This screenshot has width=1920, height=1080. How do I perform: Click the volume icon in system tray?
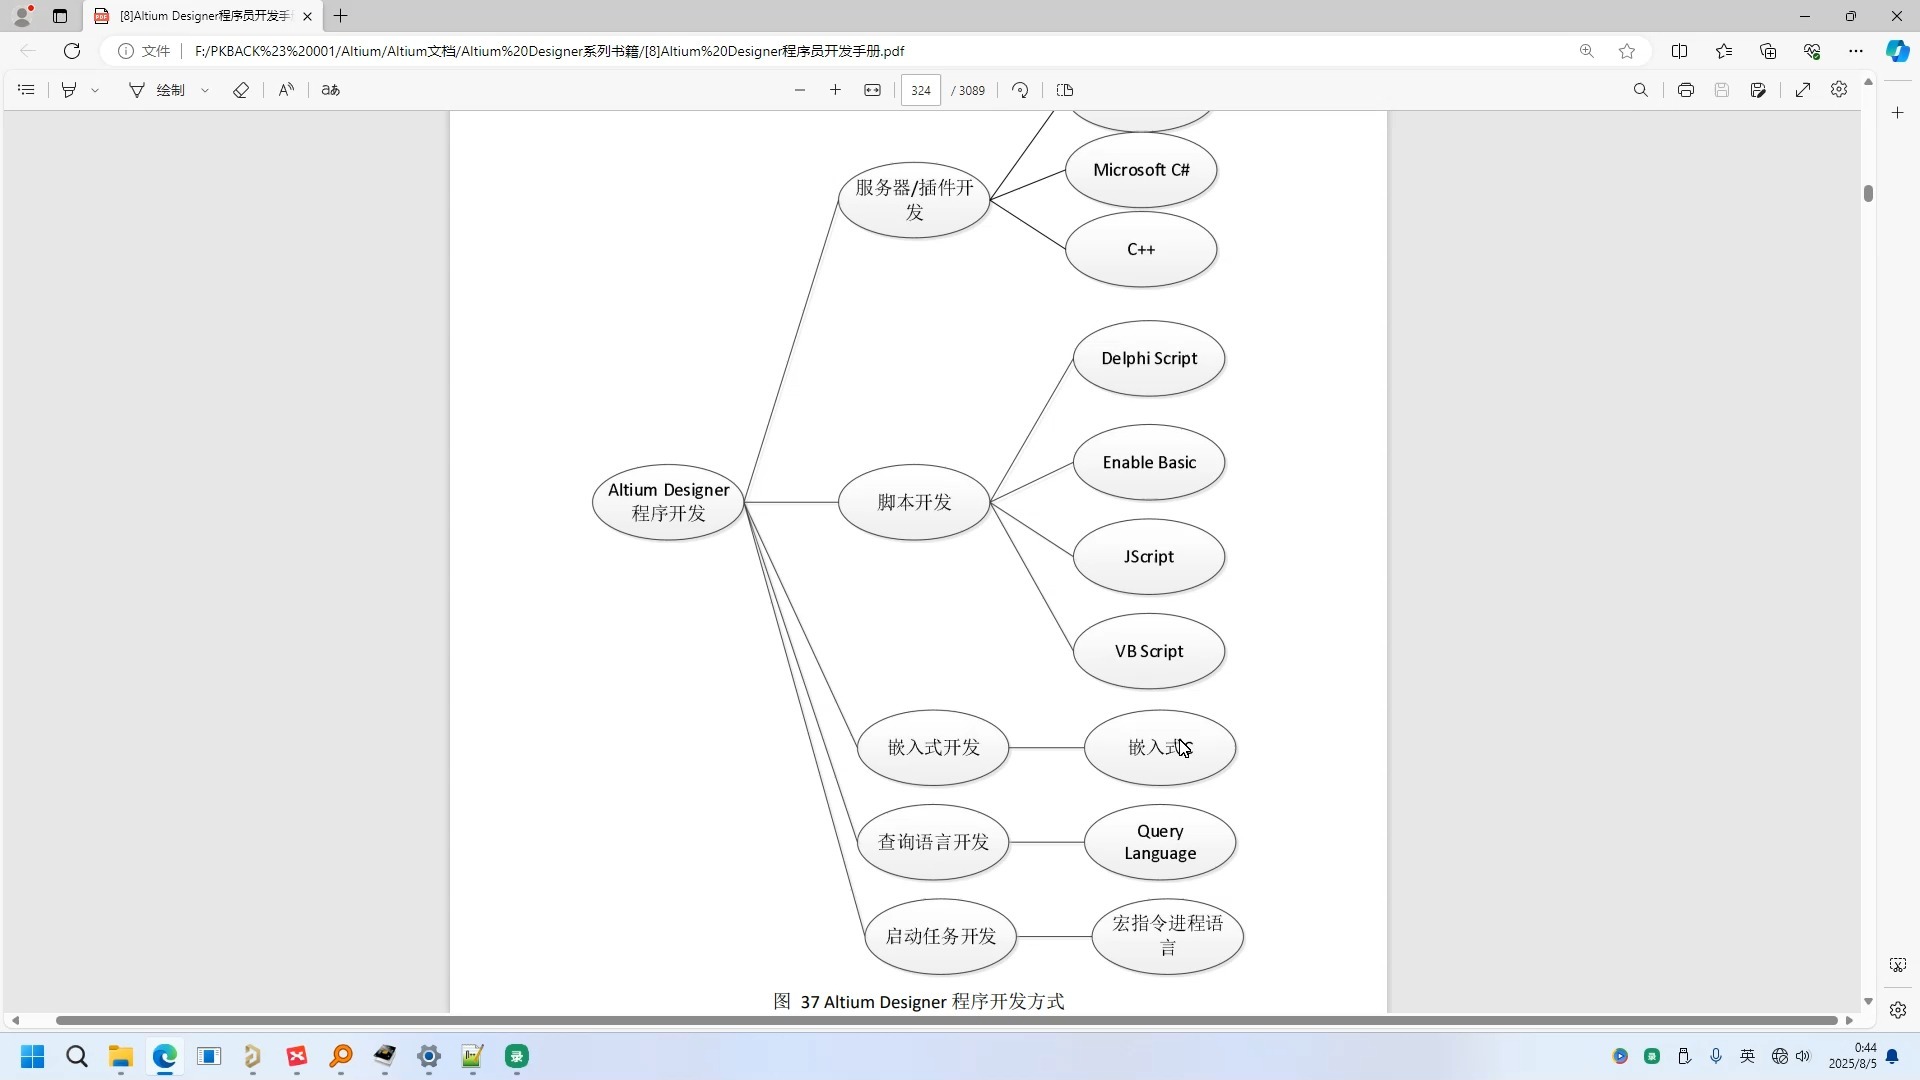(1803, 1056)
